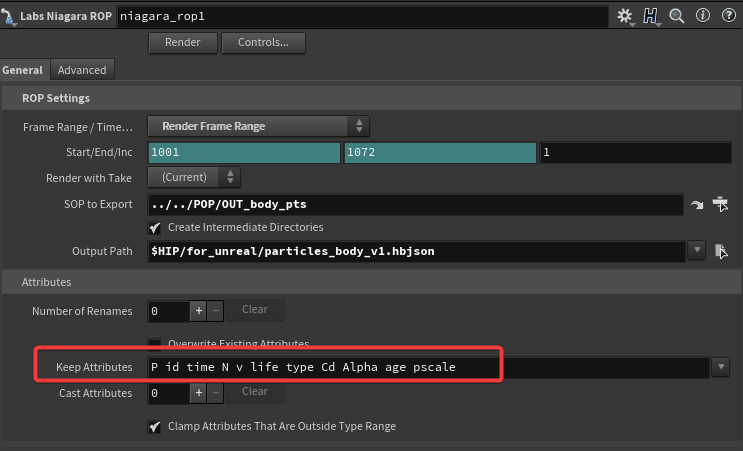Click the Labs Niagara ROP node icon
Image resolution: width=743 pixels, height=451 pixels.
(8, 17)
